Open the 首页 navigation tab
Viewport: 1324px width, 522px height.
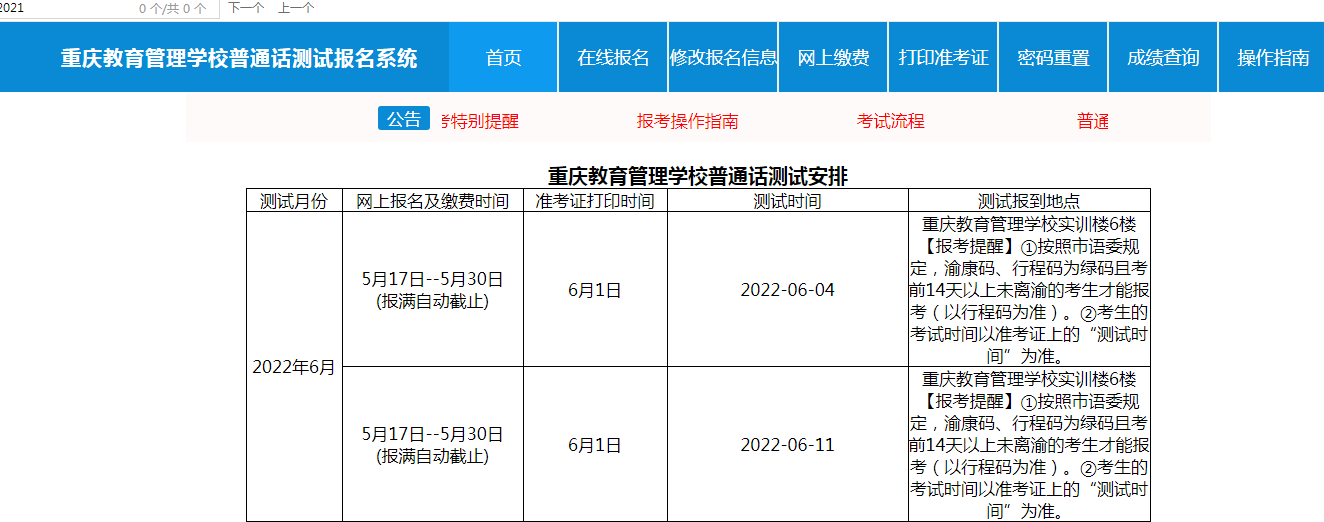click(x=503, y=57)
